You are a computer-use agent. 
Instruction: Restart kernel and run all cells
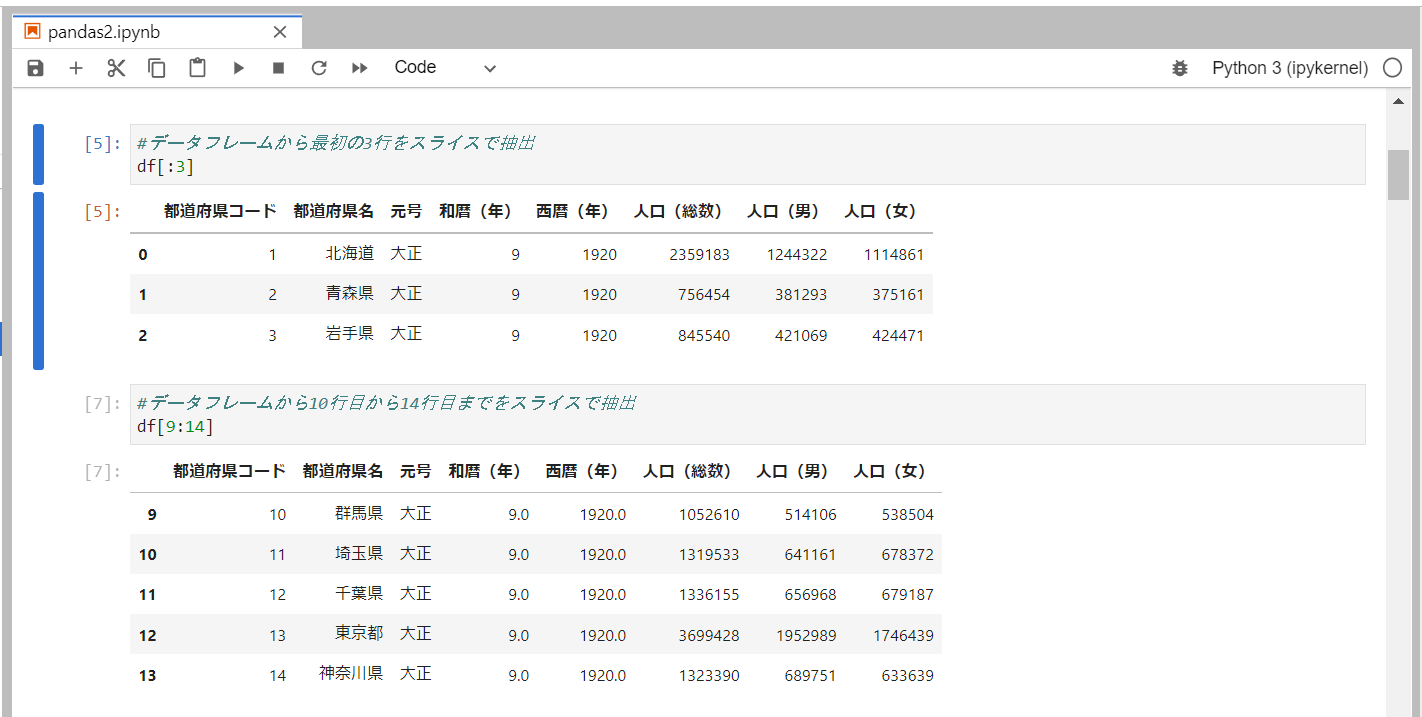(359, 67)
